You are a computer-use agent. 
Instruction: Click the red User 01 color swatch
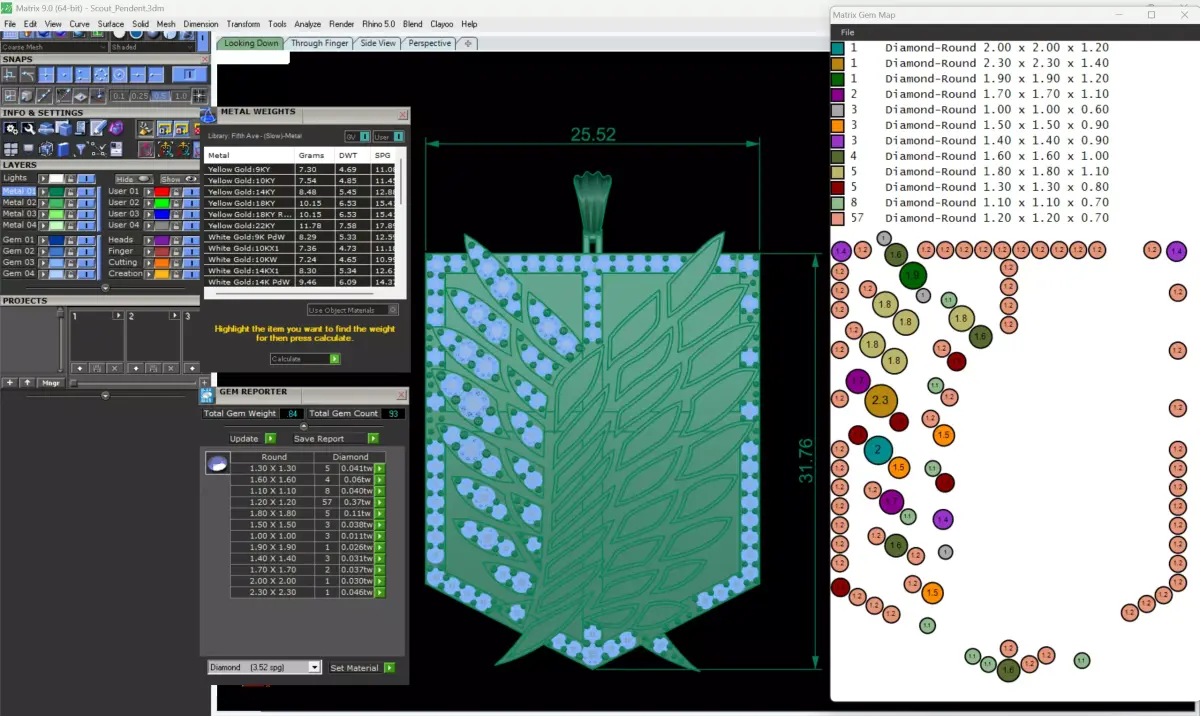(161, 192)
